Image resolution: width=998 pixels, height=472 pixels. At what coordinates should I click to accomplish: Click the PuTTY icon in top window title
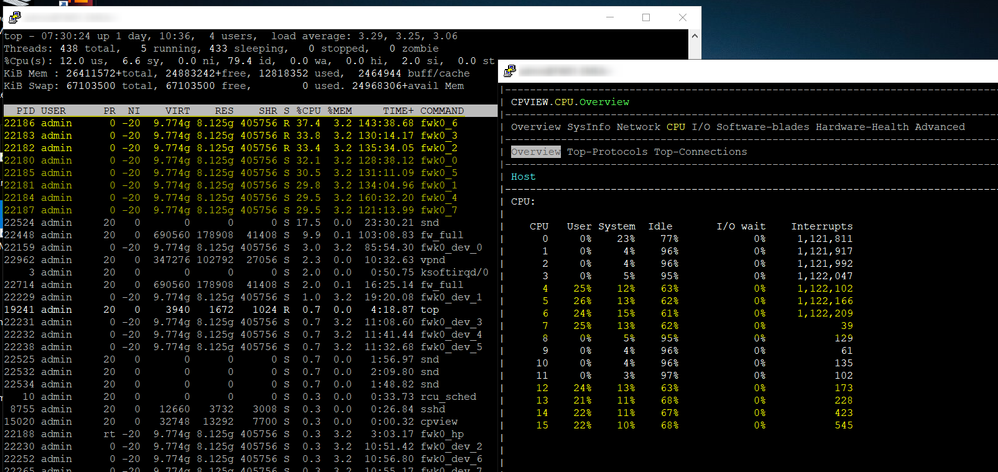tap(13, 17)
